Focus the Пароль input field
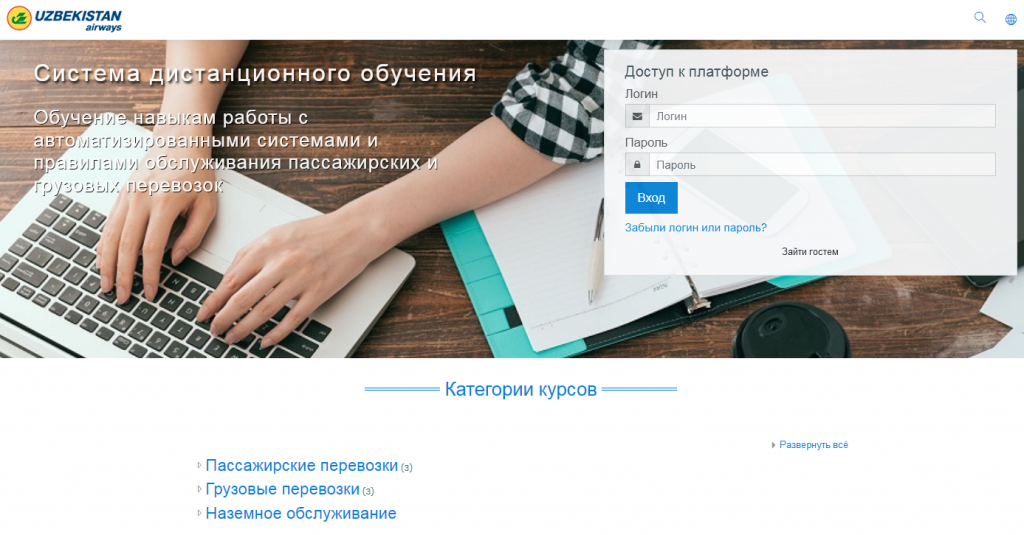Image resolution: width=1024 pixels, height=535 pixels. pos(822,165)
